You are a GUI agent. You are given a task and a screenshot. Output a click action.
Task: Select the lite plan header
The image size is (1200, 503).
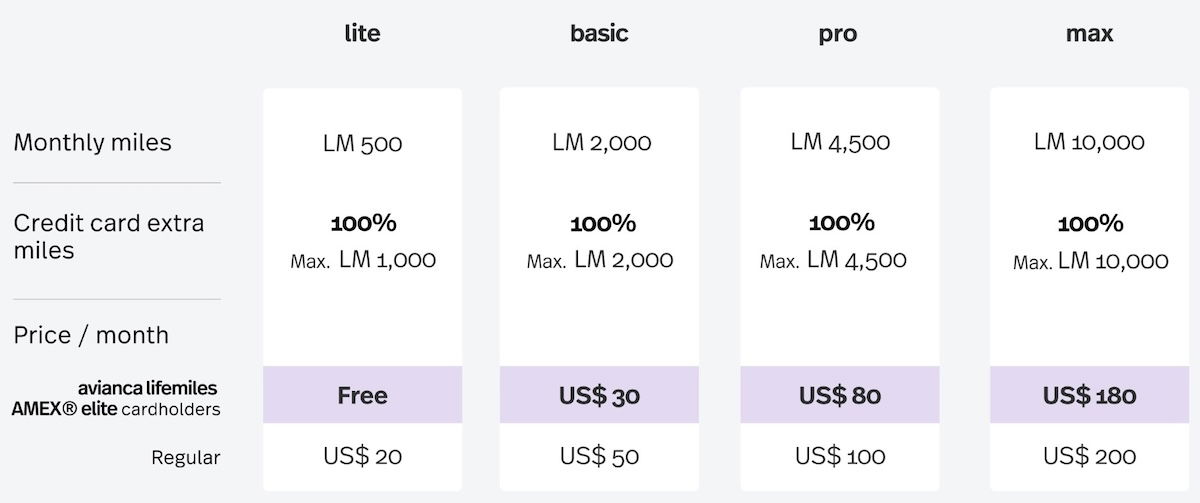[362, 33]
